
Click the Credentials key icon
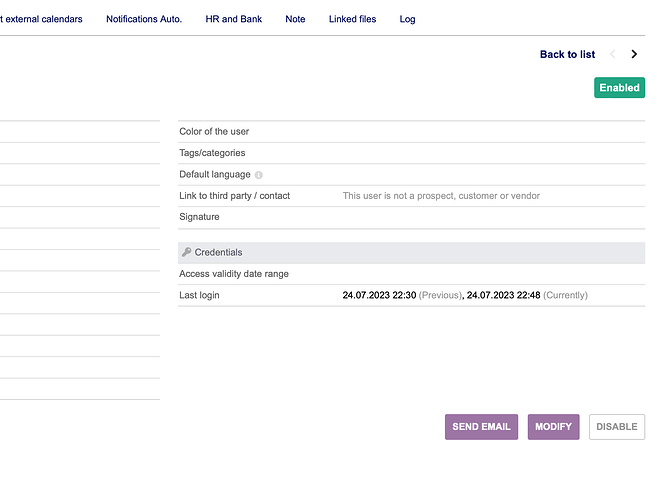(187, 252)
